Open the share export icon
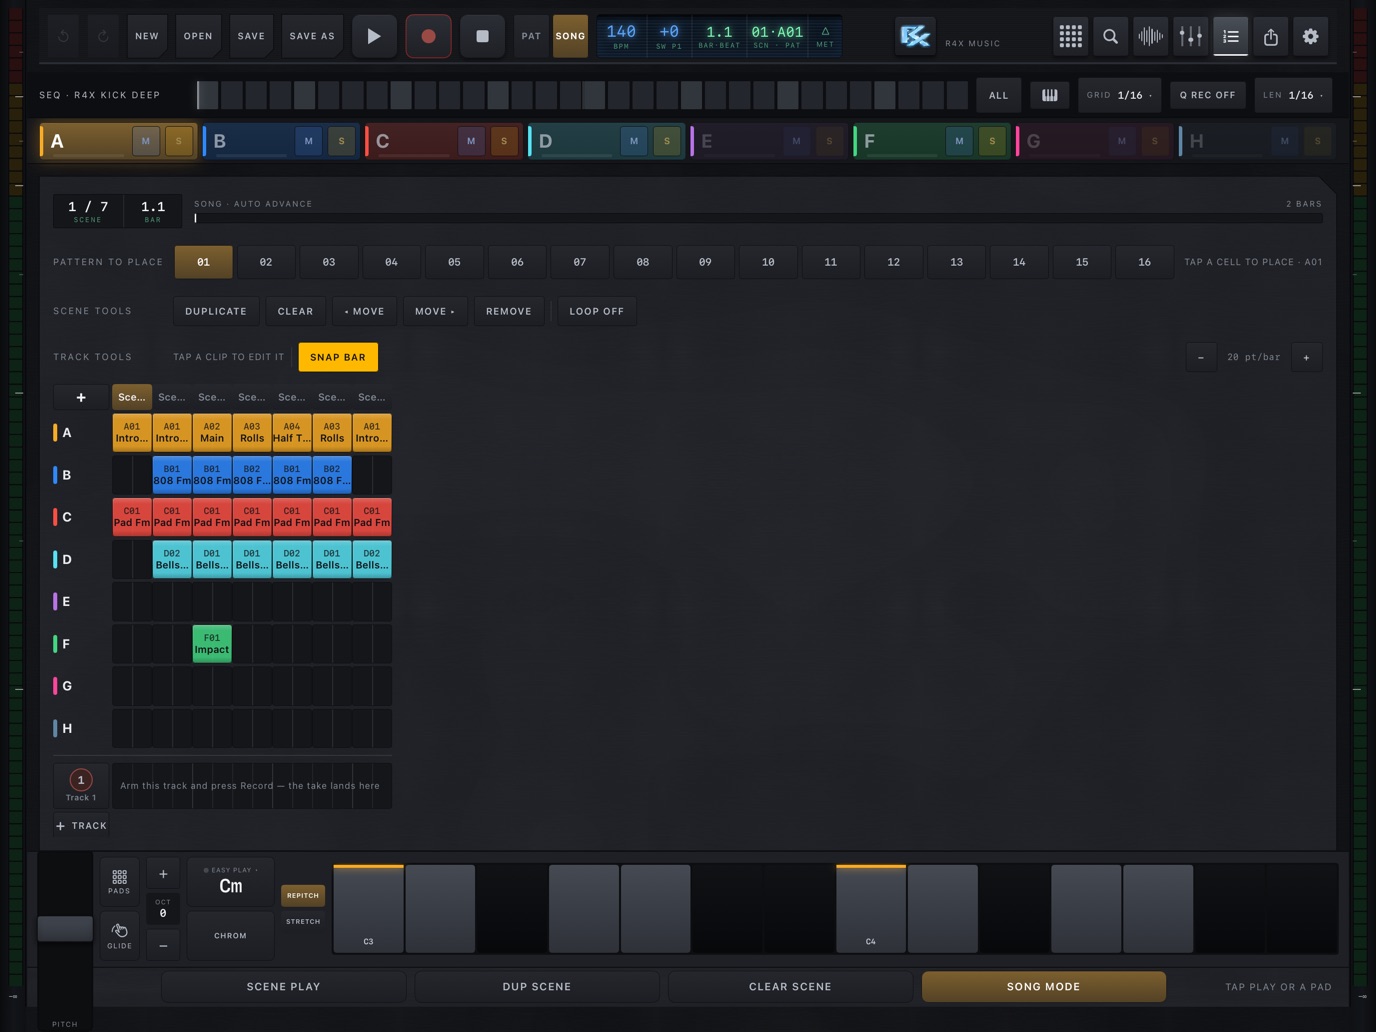Viewport: 1376px width, 1032px height. pyautogui.click(x=1270, y=36)
